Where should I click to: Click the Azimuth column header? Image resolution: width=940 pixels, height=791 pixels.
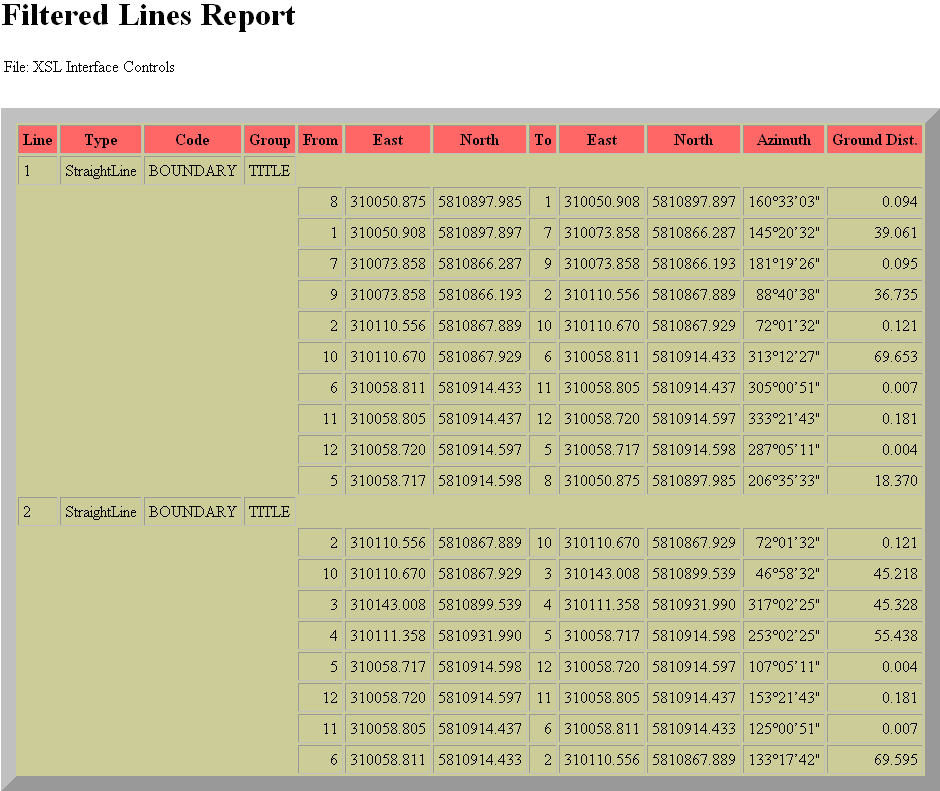pos(784,140)
